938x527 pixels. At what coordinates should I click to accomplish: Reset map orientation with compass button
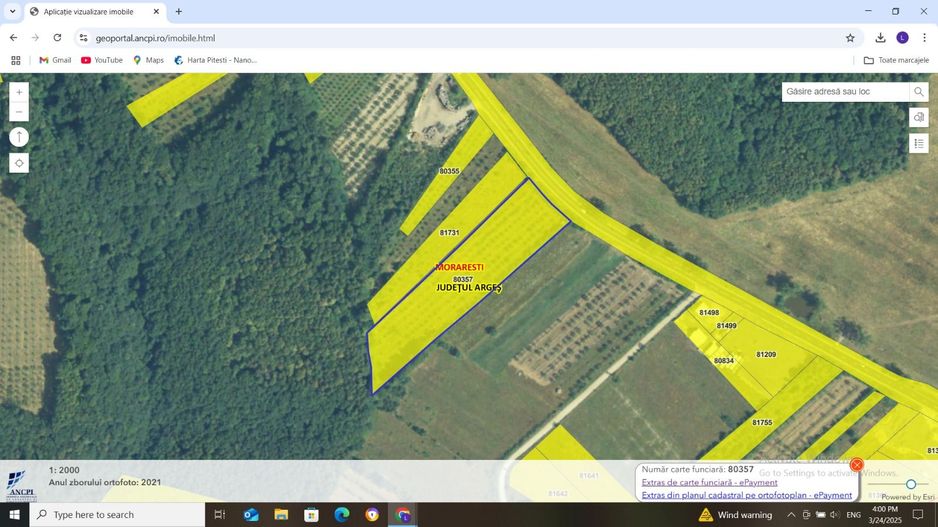(x=19, y=137)
